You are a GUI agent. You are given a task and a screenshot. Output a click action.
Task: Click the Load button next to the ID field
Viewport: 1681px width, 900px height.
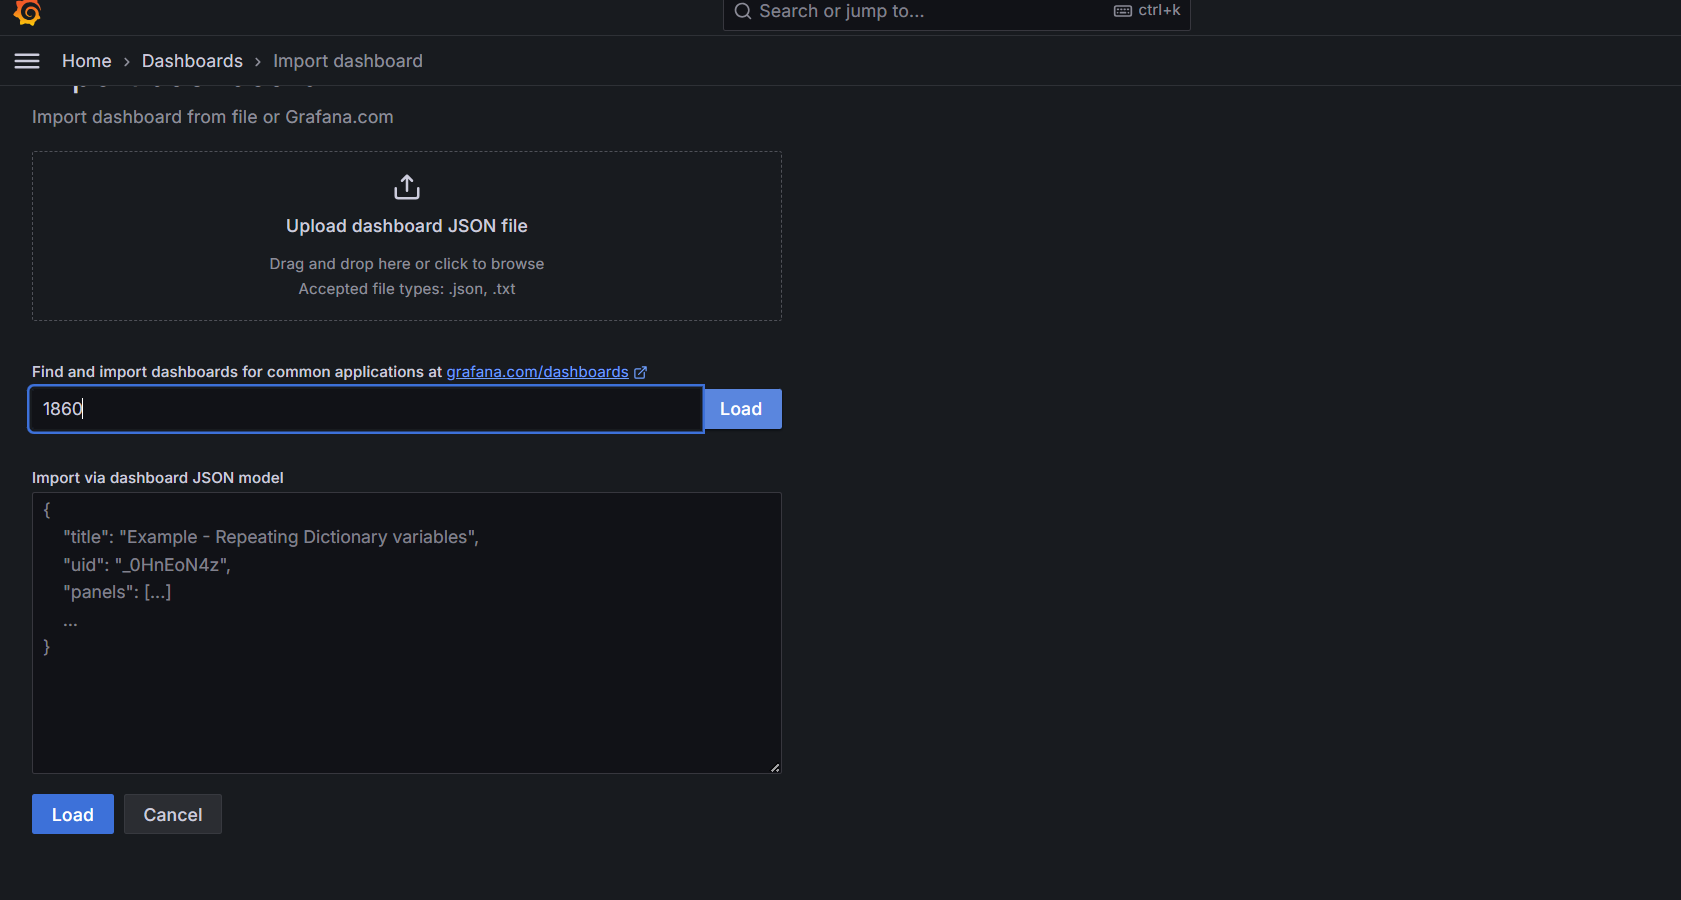point(741,409)
